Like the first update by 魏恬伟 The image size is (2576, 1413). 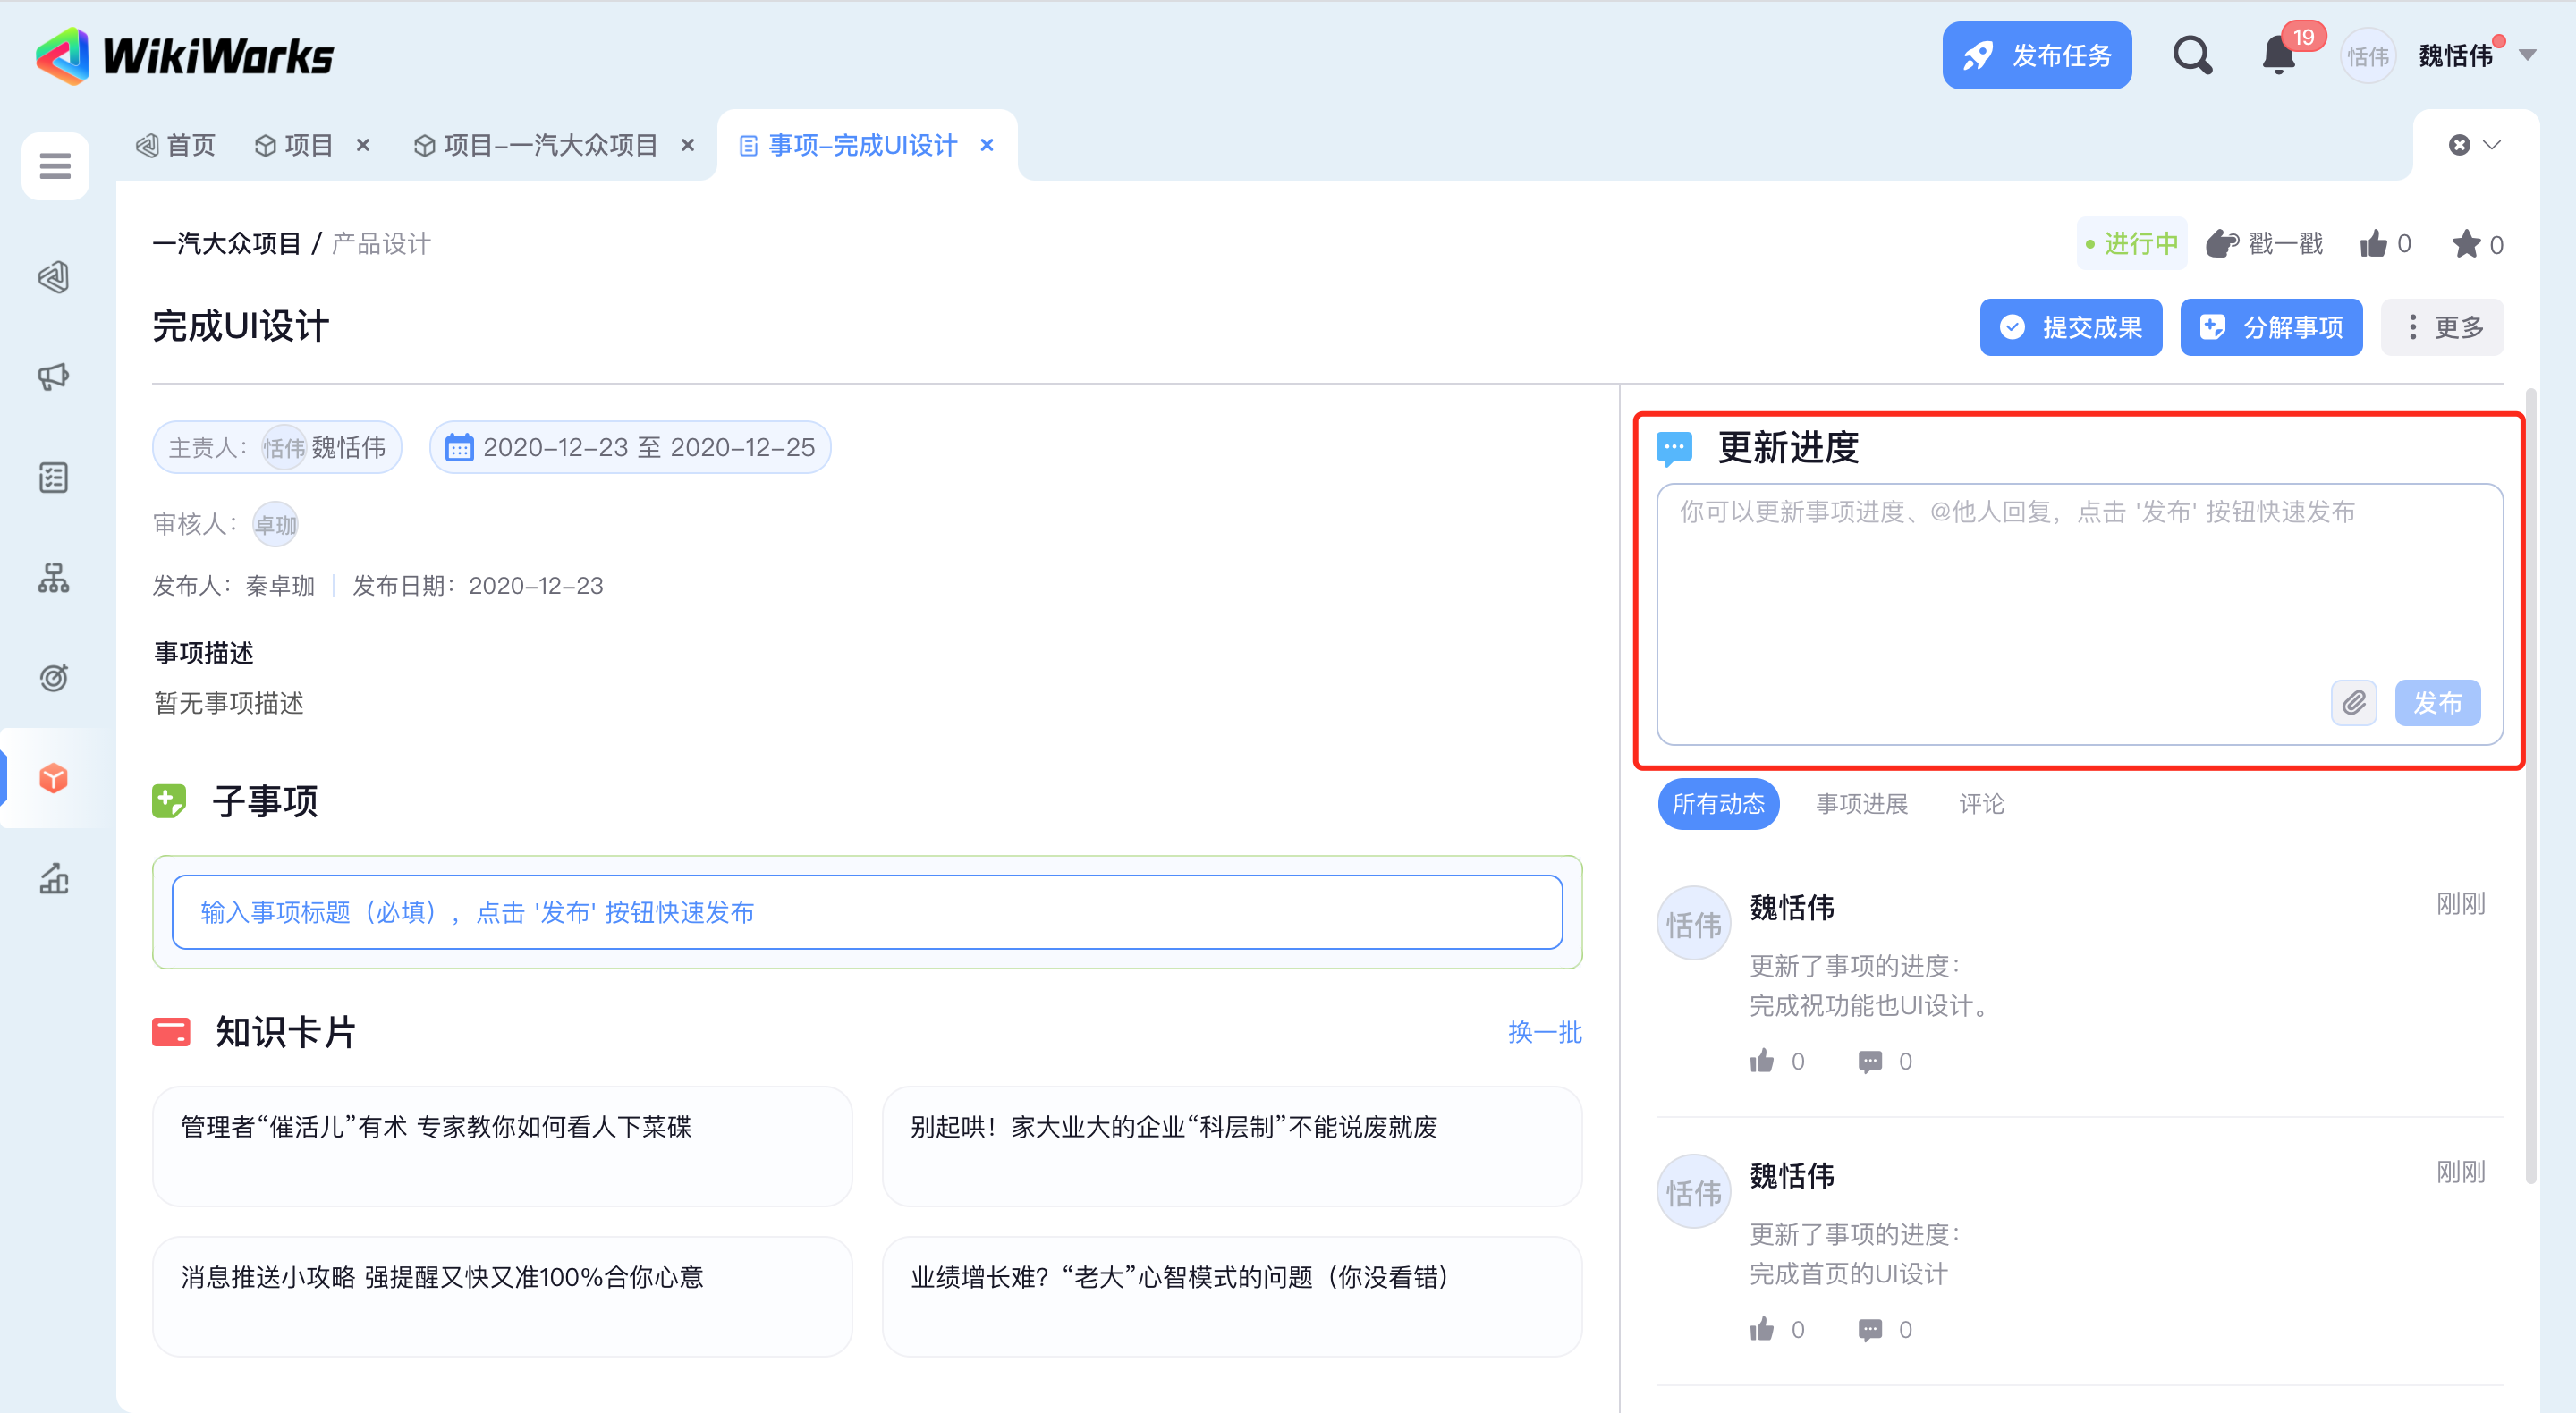pos(1762,1061)
